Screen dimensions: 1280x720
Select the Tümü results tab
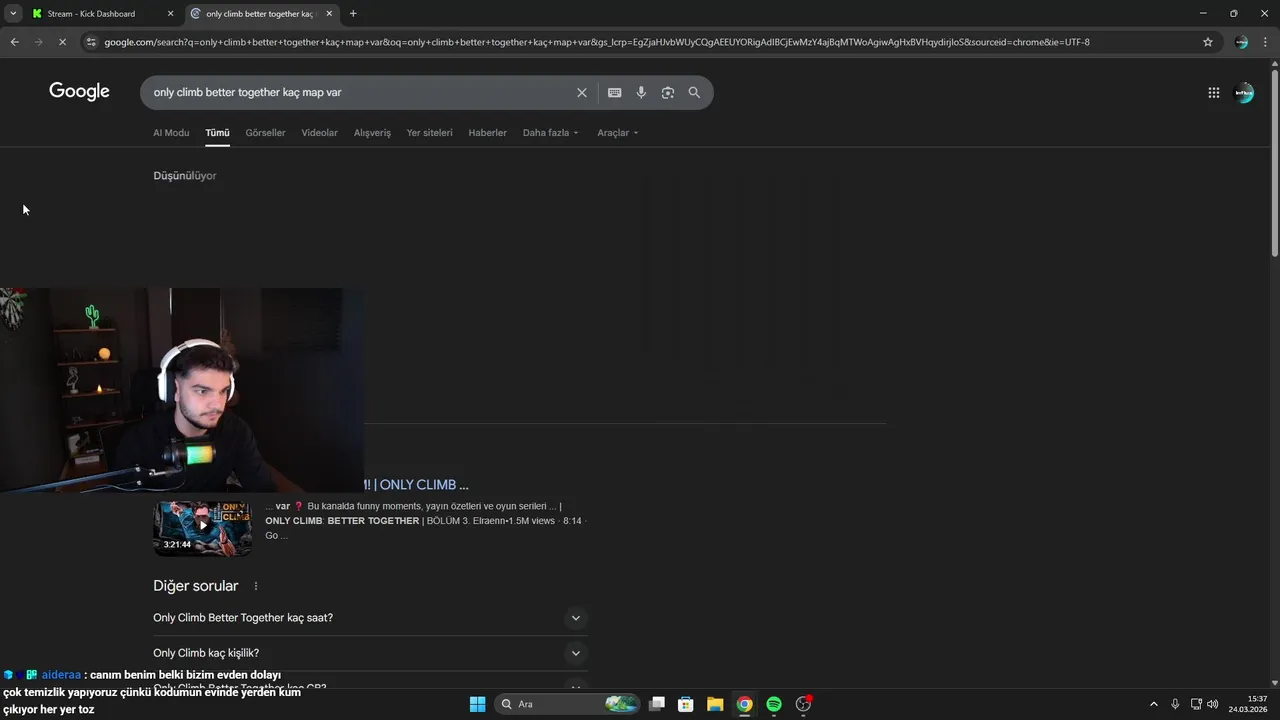pos(217,133)
